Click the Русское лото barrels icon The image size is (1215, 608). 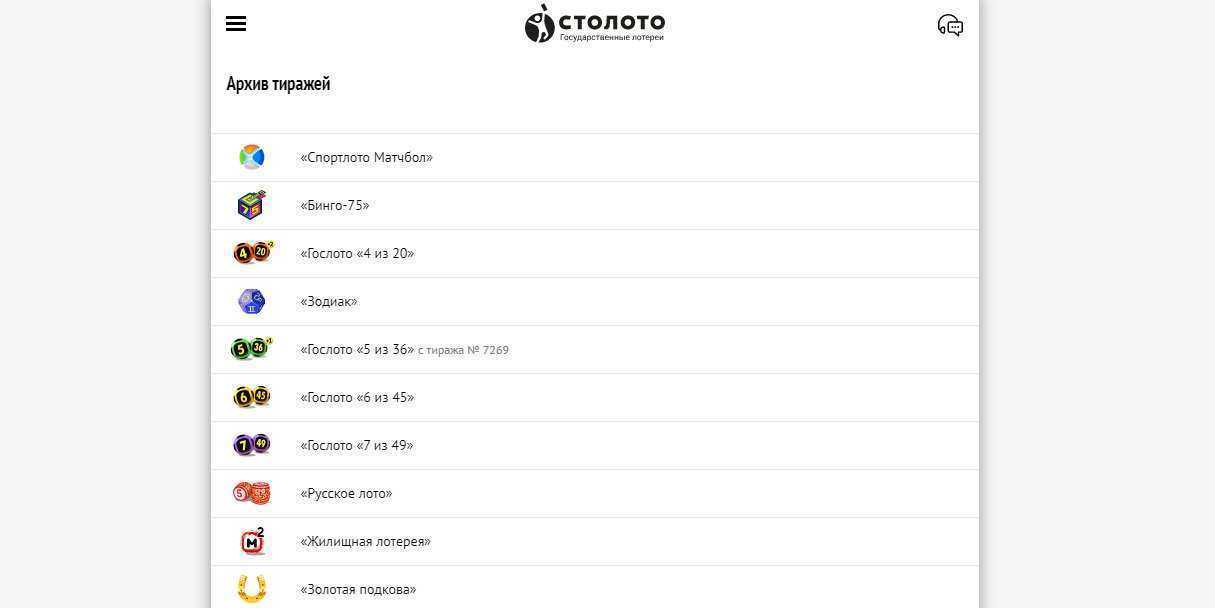252,493
